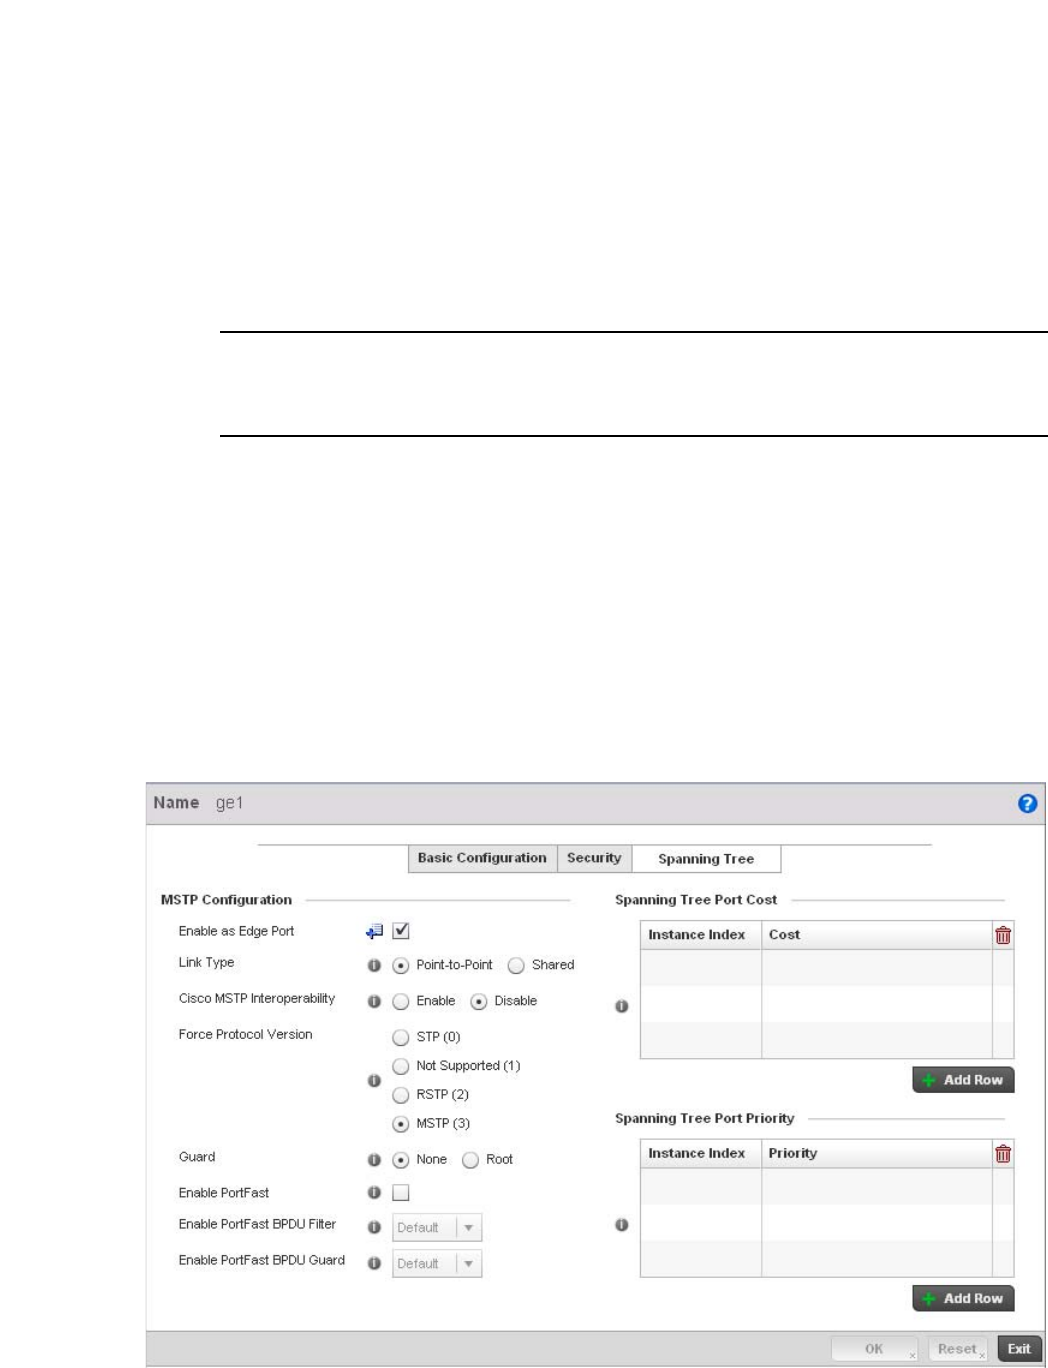1048x1368 pixels.
Task: Click the info icon beside Spanning Tree Port Priority table
Action: 622,1225
